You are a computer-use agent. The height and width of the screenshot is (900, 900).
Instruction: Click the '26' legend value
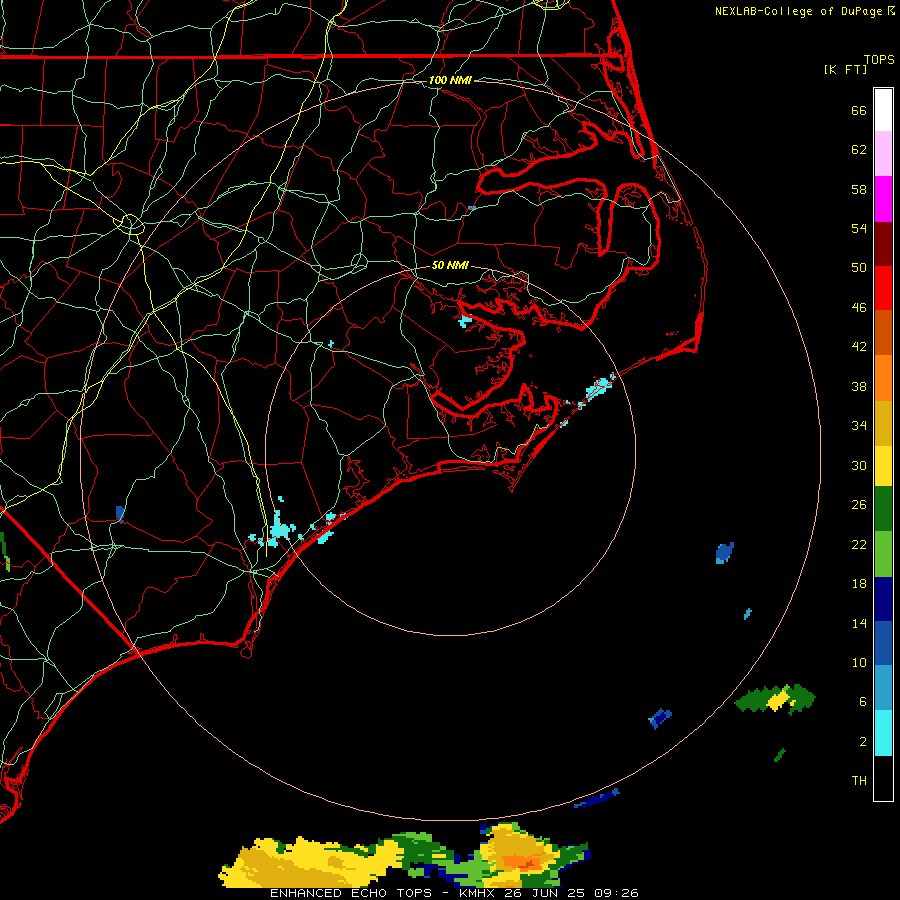[859, 505]
